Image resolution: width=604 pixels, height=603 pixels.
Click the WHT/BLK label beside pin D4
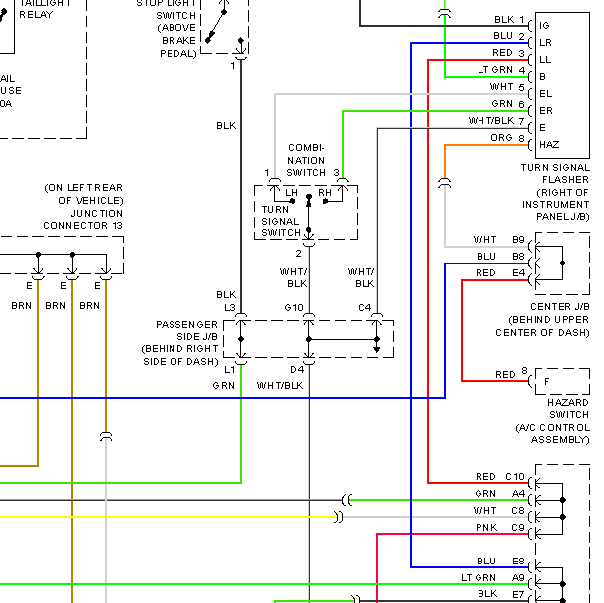[x=280, y=386]
